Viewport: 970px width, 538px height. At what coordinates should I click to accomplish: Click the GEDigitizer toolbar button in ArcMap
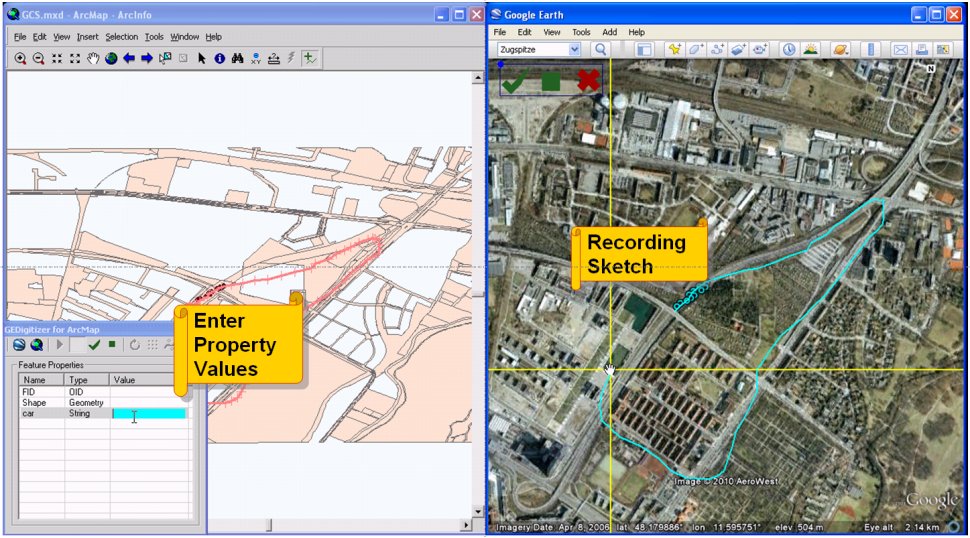point(309,58)
